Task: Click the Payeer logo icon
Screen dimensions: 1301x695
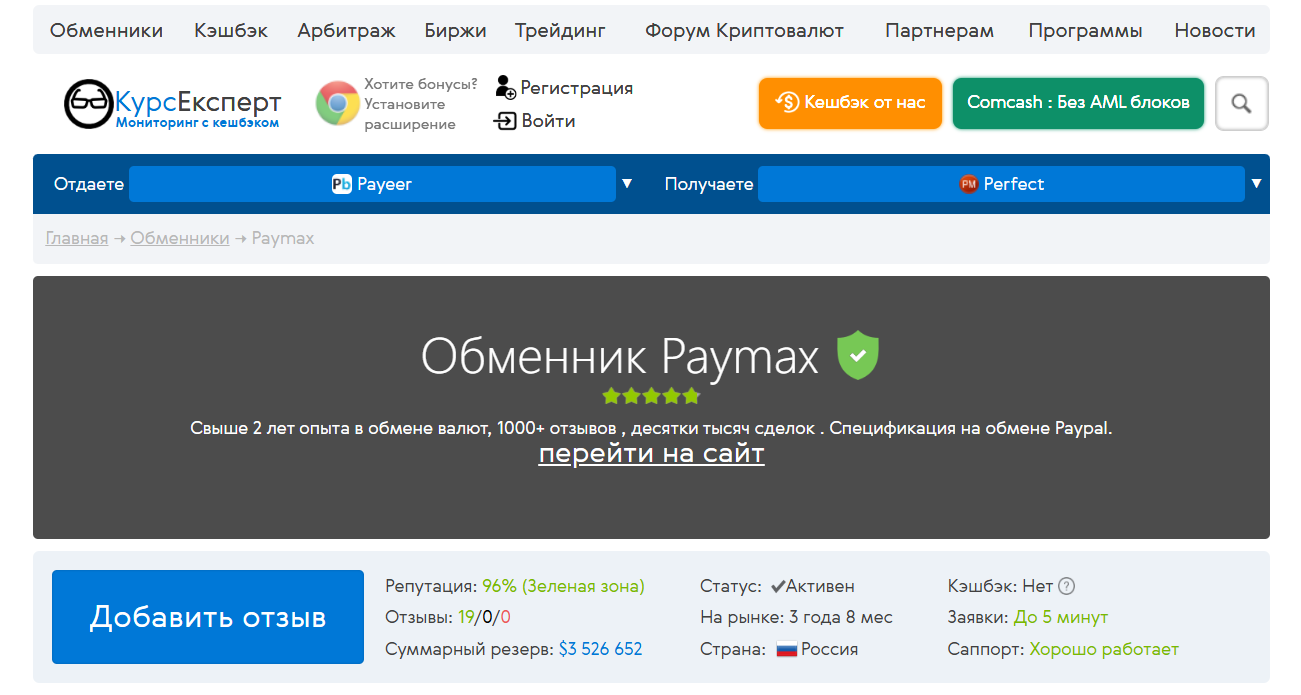Action: coord(342,184)
